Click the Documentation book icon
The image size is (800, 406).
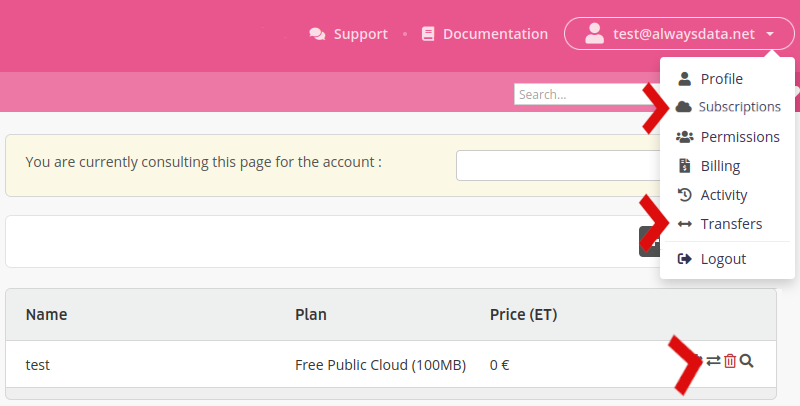click(429, 34)
